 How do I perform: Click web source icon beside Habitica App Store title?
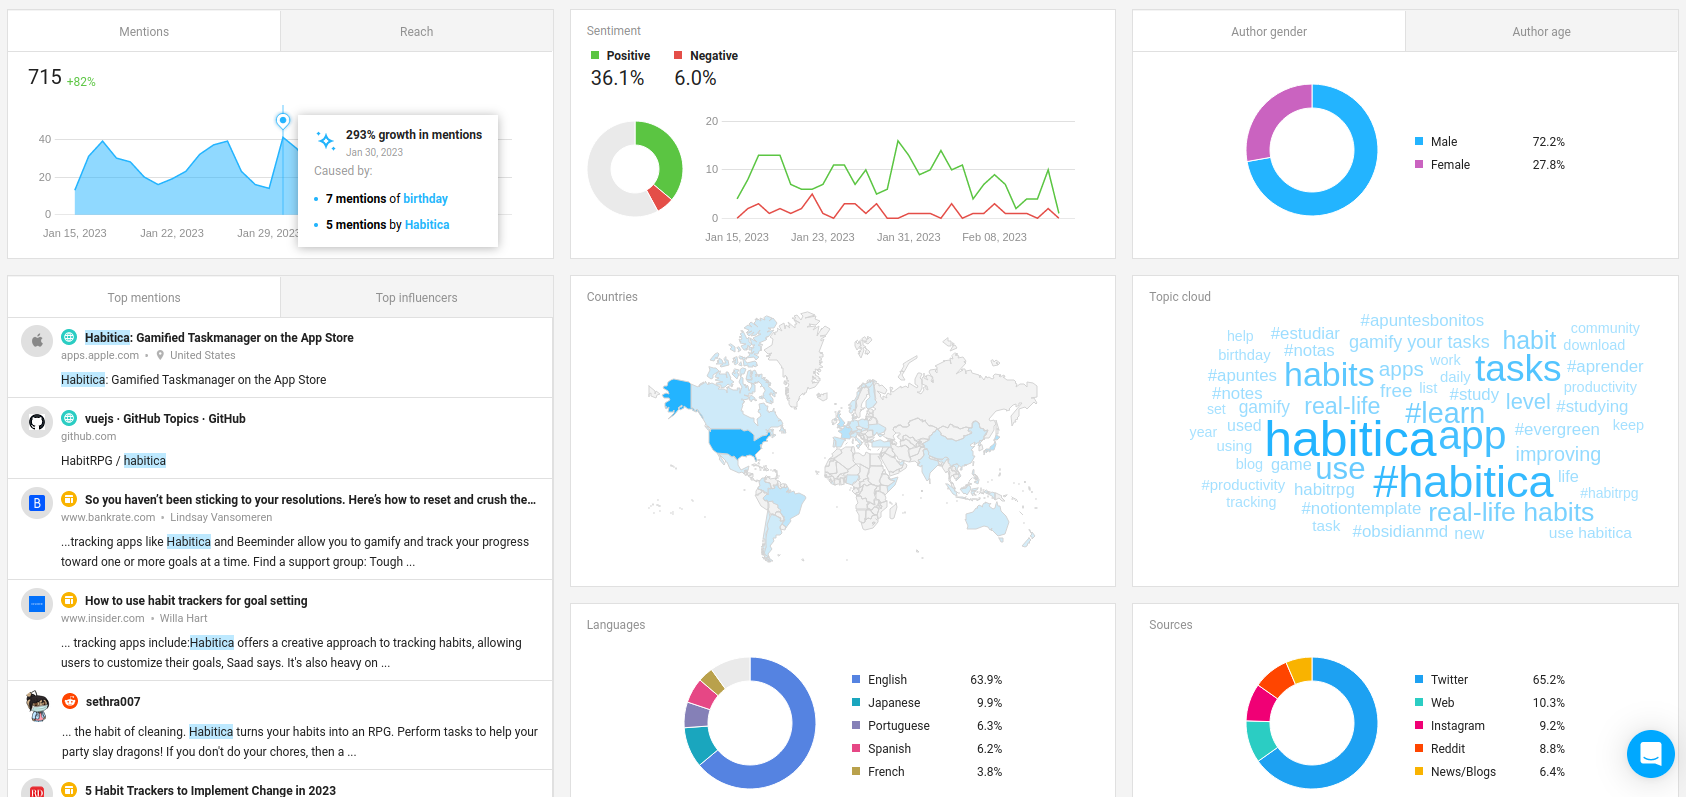point(69,337)
